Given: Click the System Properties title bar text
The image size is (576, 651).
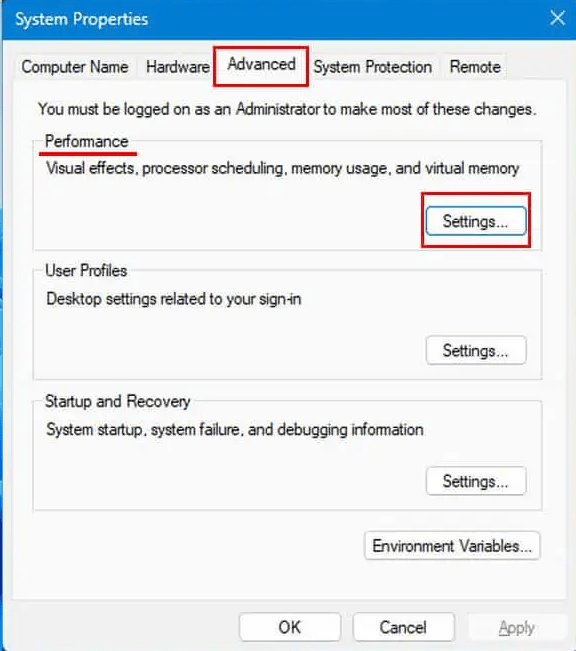Looking at the screenshot, I should (81, 19).
